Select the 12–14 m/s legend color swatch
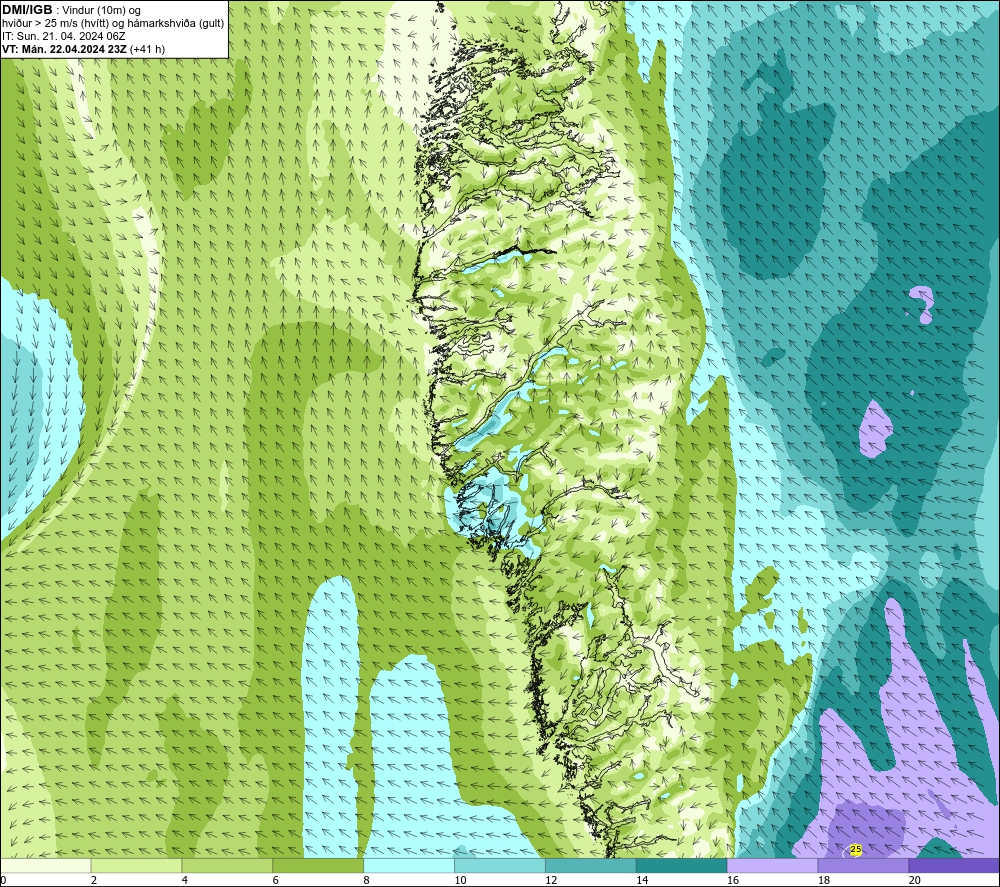1000x887 pixels. point(591,866)
